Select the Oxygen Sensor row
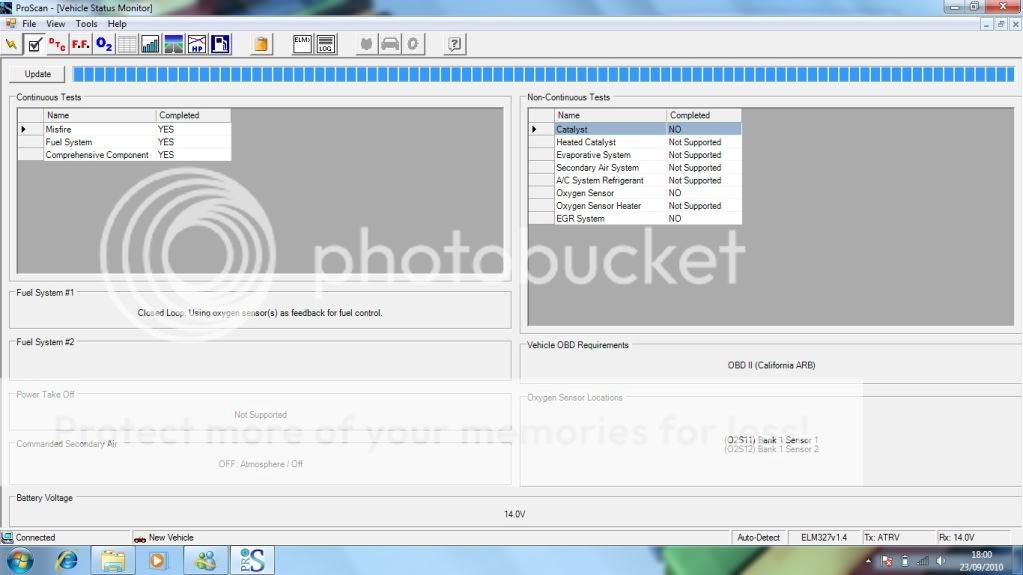 click(635, 193)
